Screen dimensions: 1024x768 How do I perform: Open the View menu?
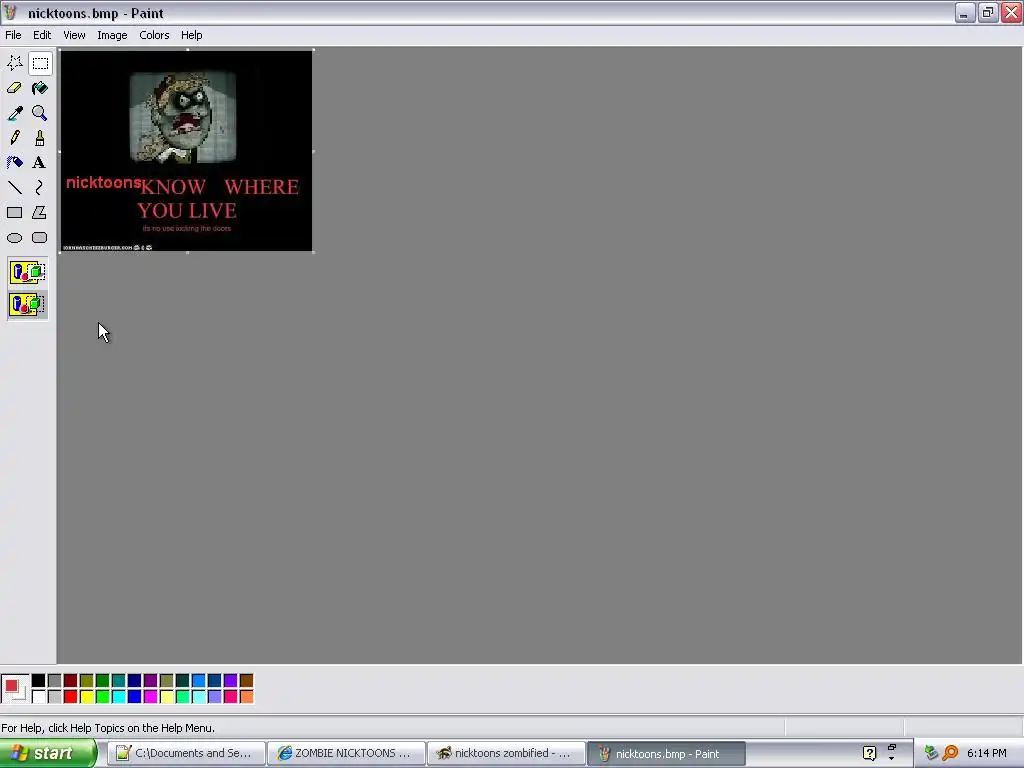click(x=74, y=35)
